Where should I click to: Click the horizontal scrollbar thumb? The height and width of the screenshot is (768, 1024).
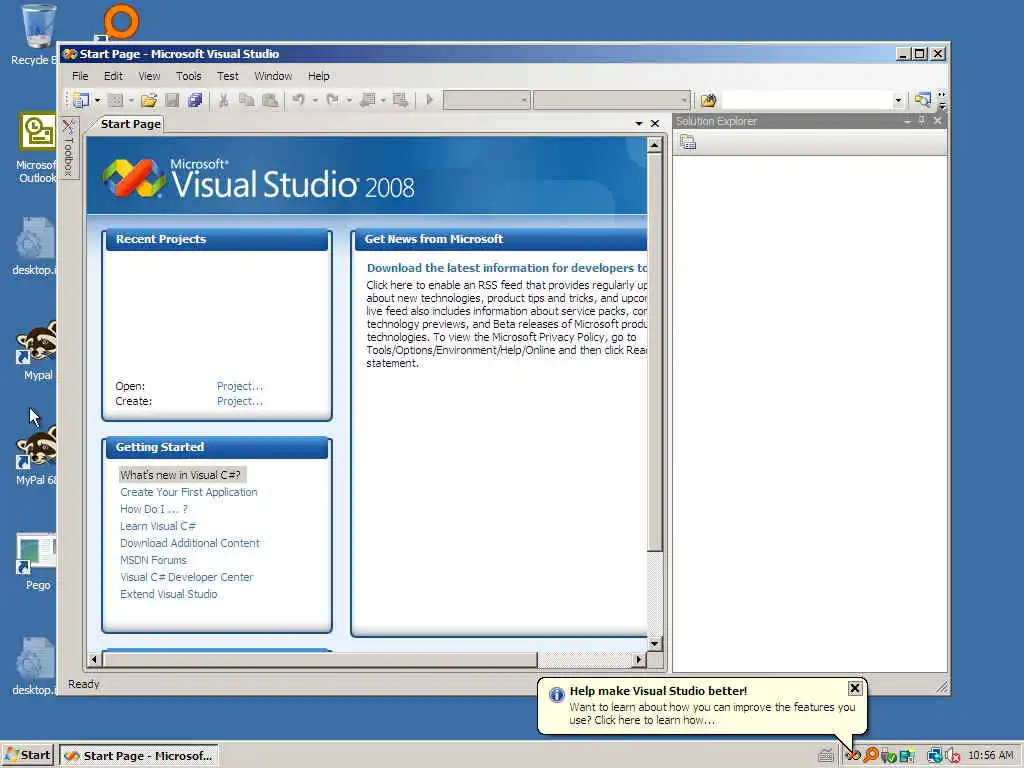(x=320, y=660)
